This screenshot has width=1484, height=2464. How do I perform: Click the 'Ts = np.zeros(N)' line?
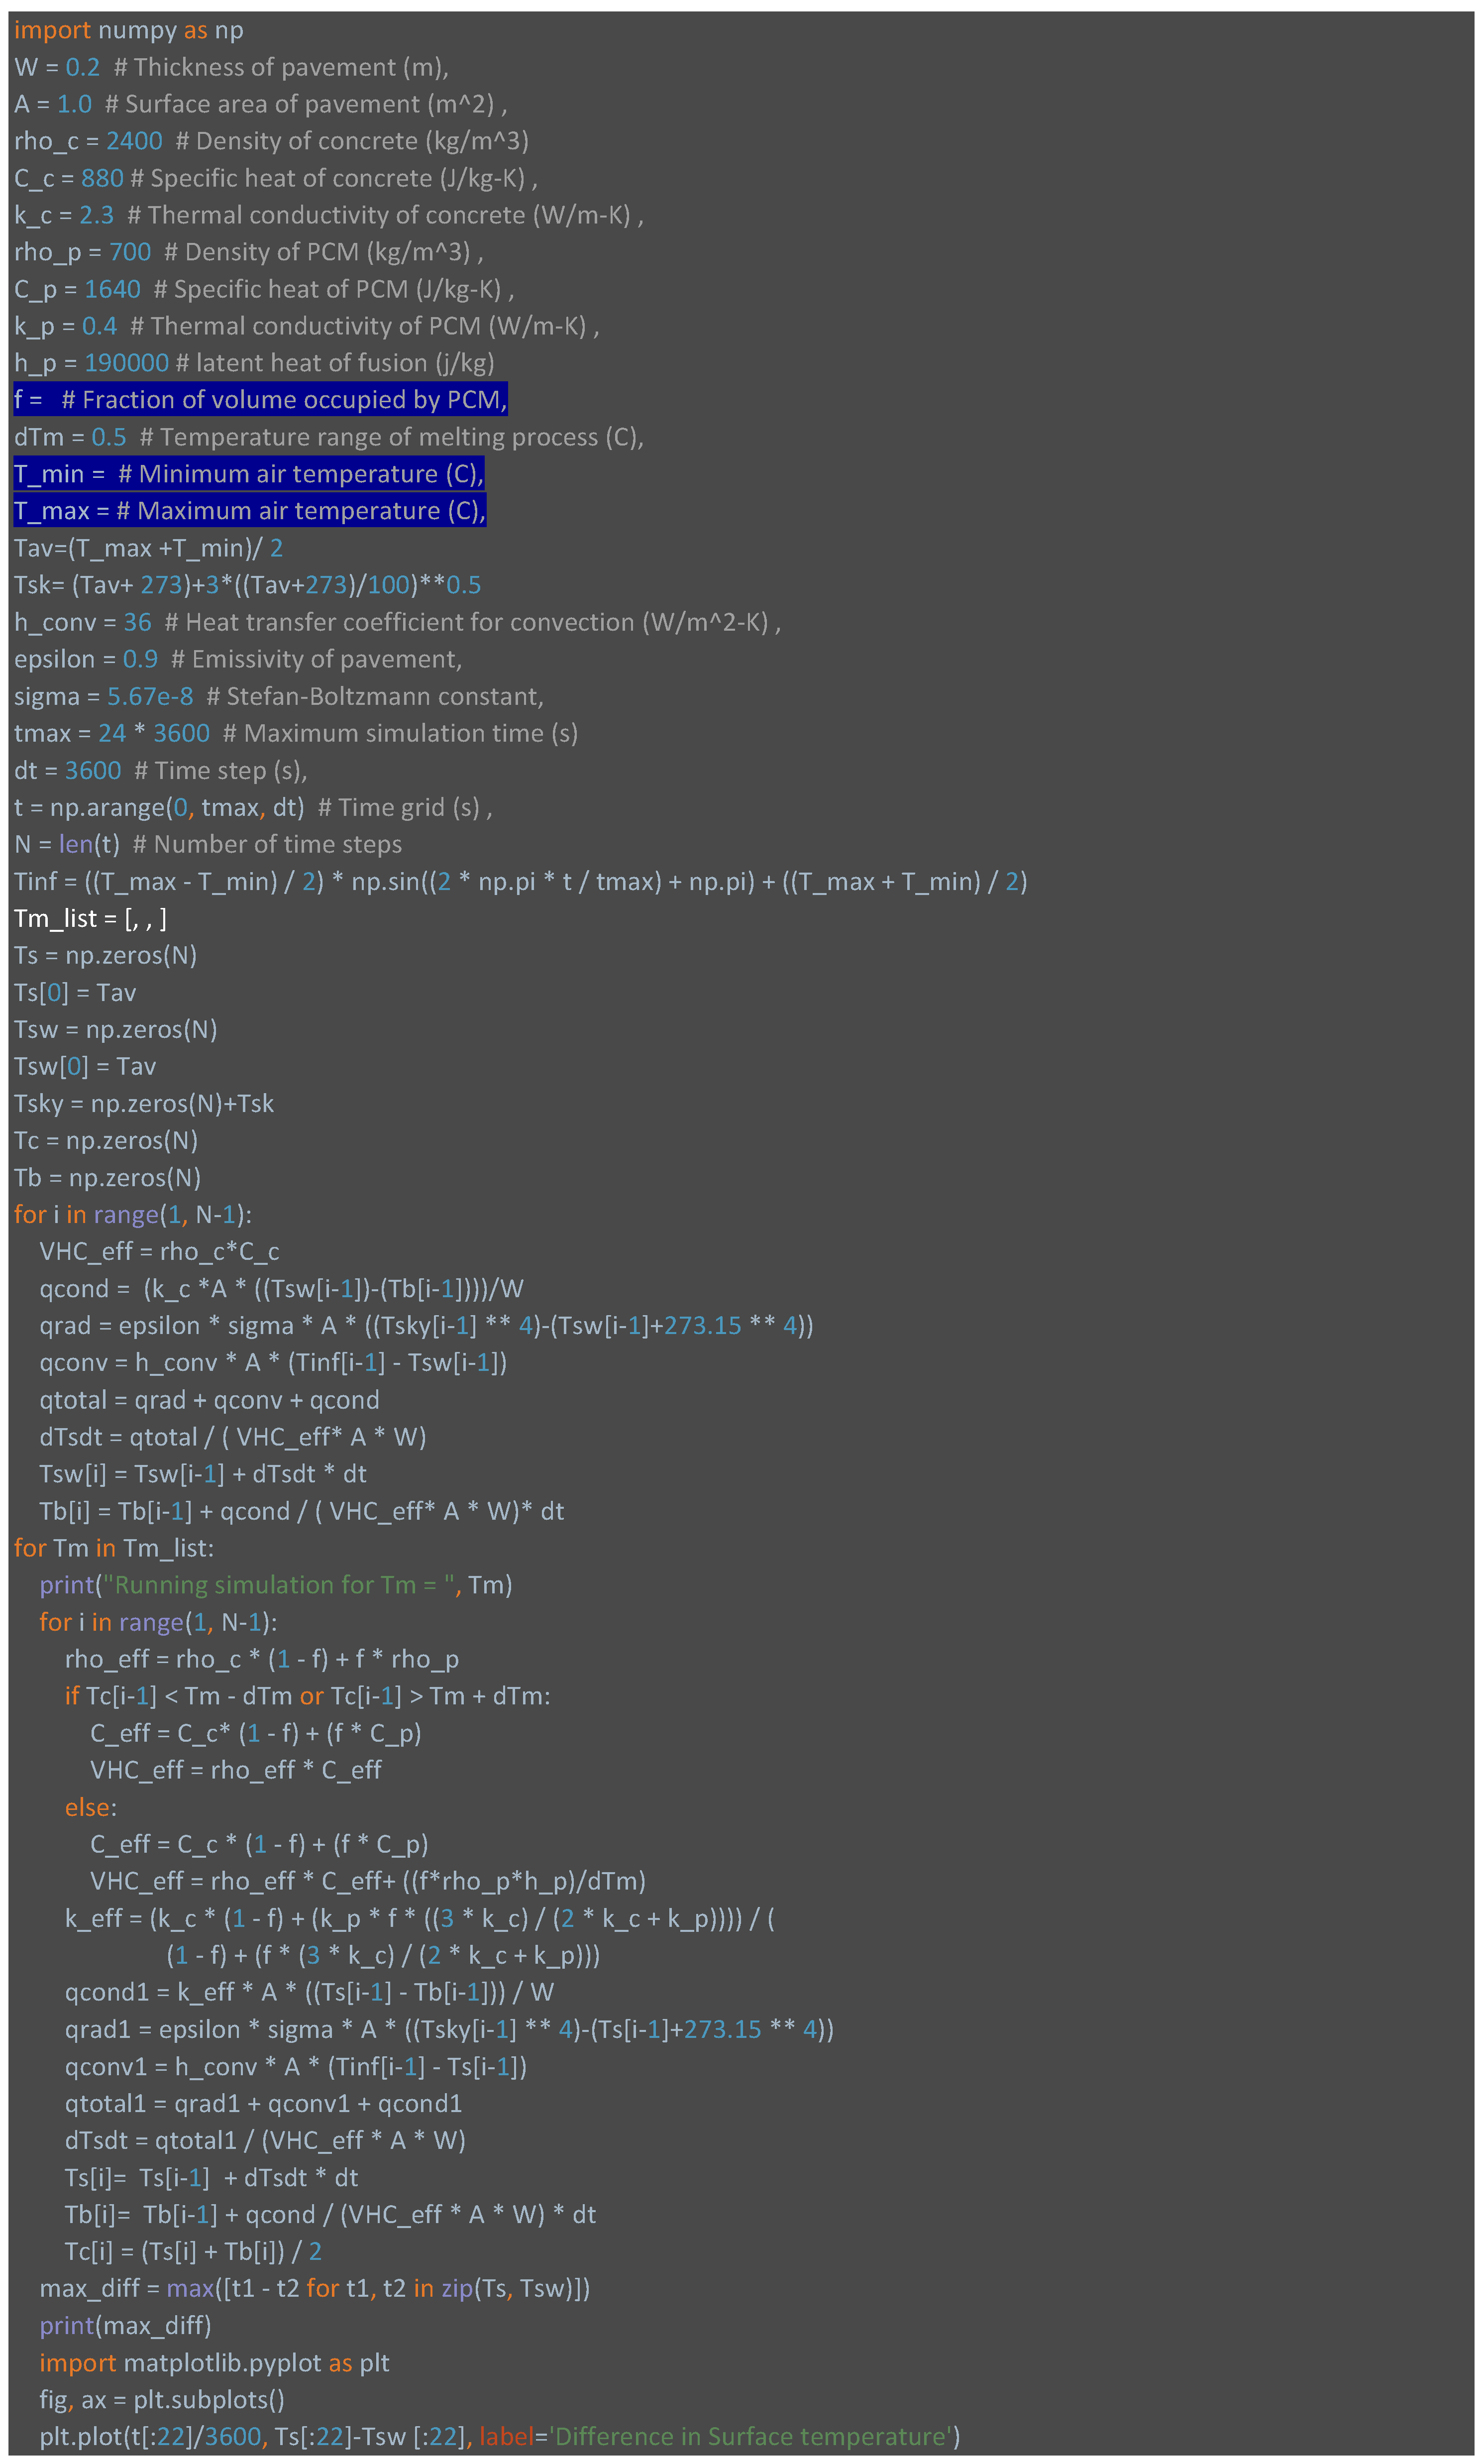click(x=105, y=955)
